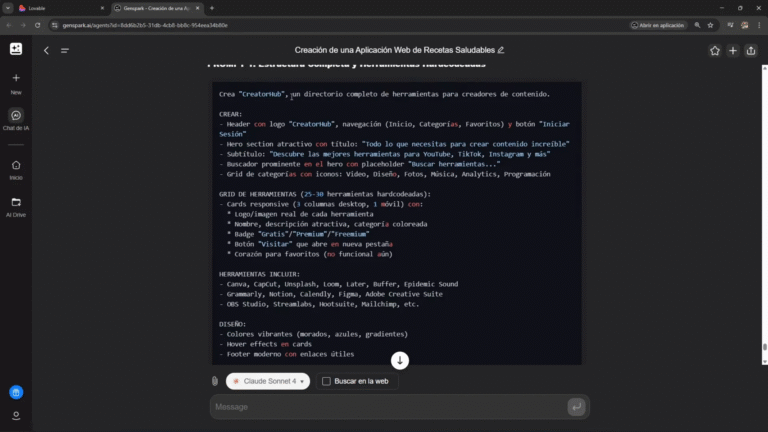Open the user profile icon in sidebar
The width and height of the screenshot is (768, 432).
pos(16,416)
